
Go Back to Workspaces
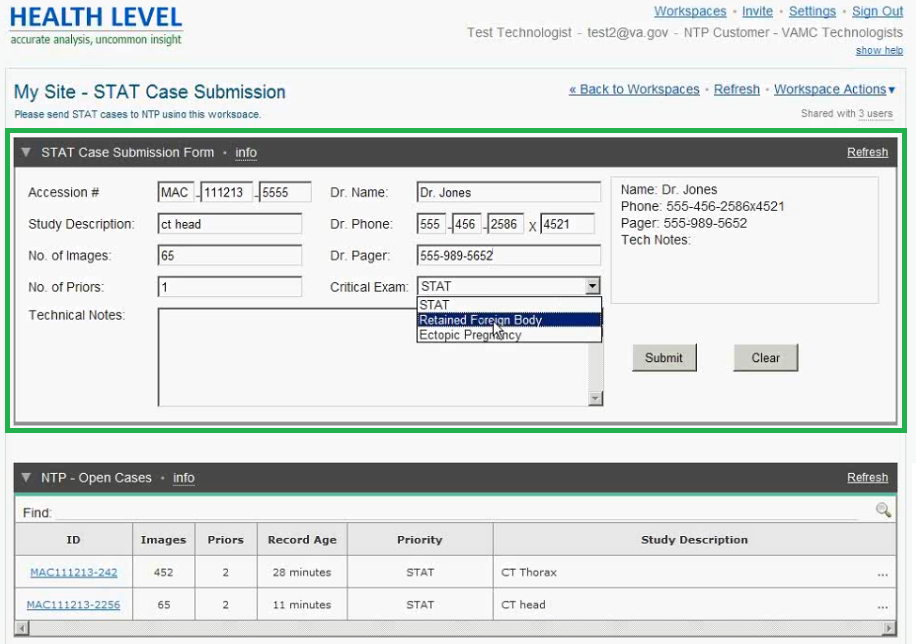pyautogui.click(x=634, y=89)
